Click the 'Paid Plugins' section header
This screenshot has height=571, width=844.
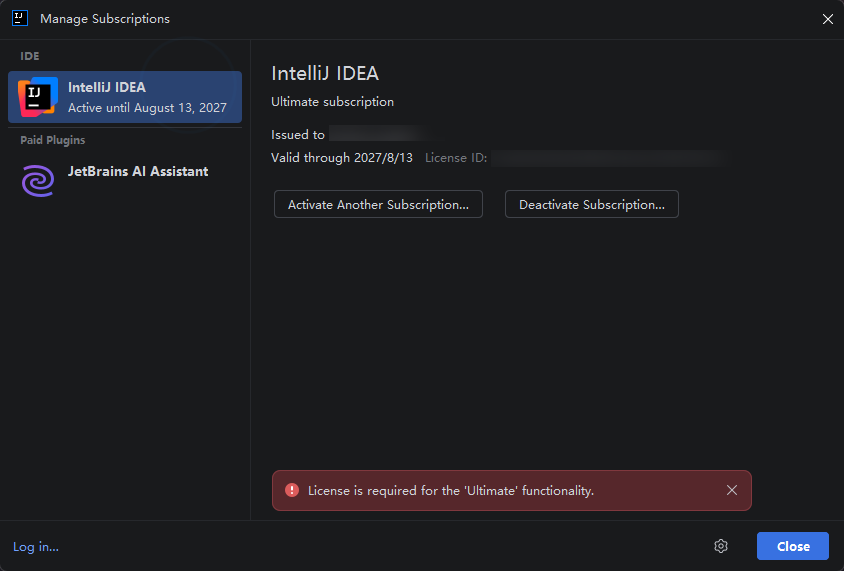53,140
